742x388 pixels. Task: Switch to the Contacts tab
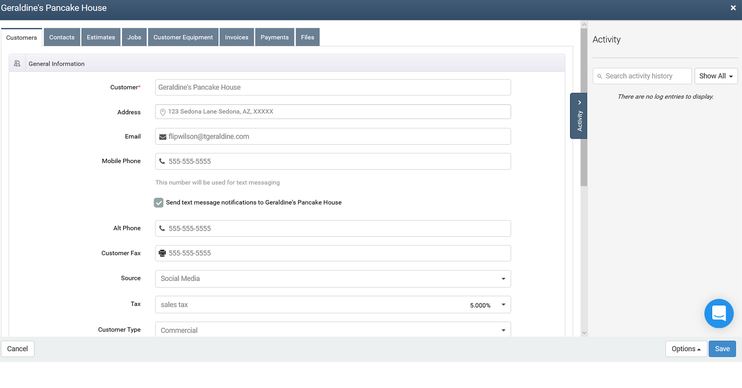62,37
